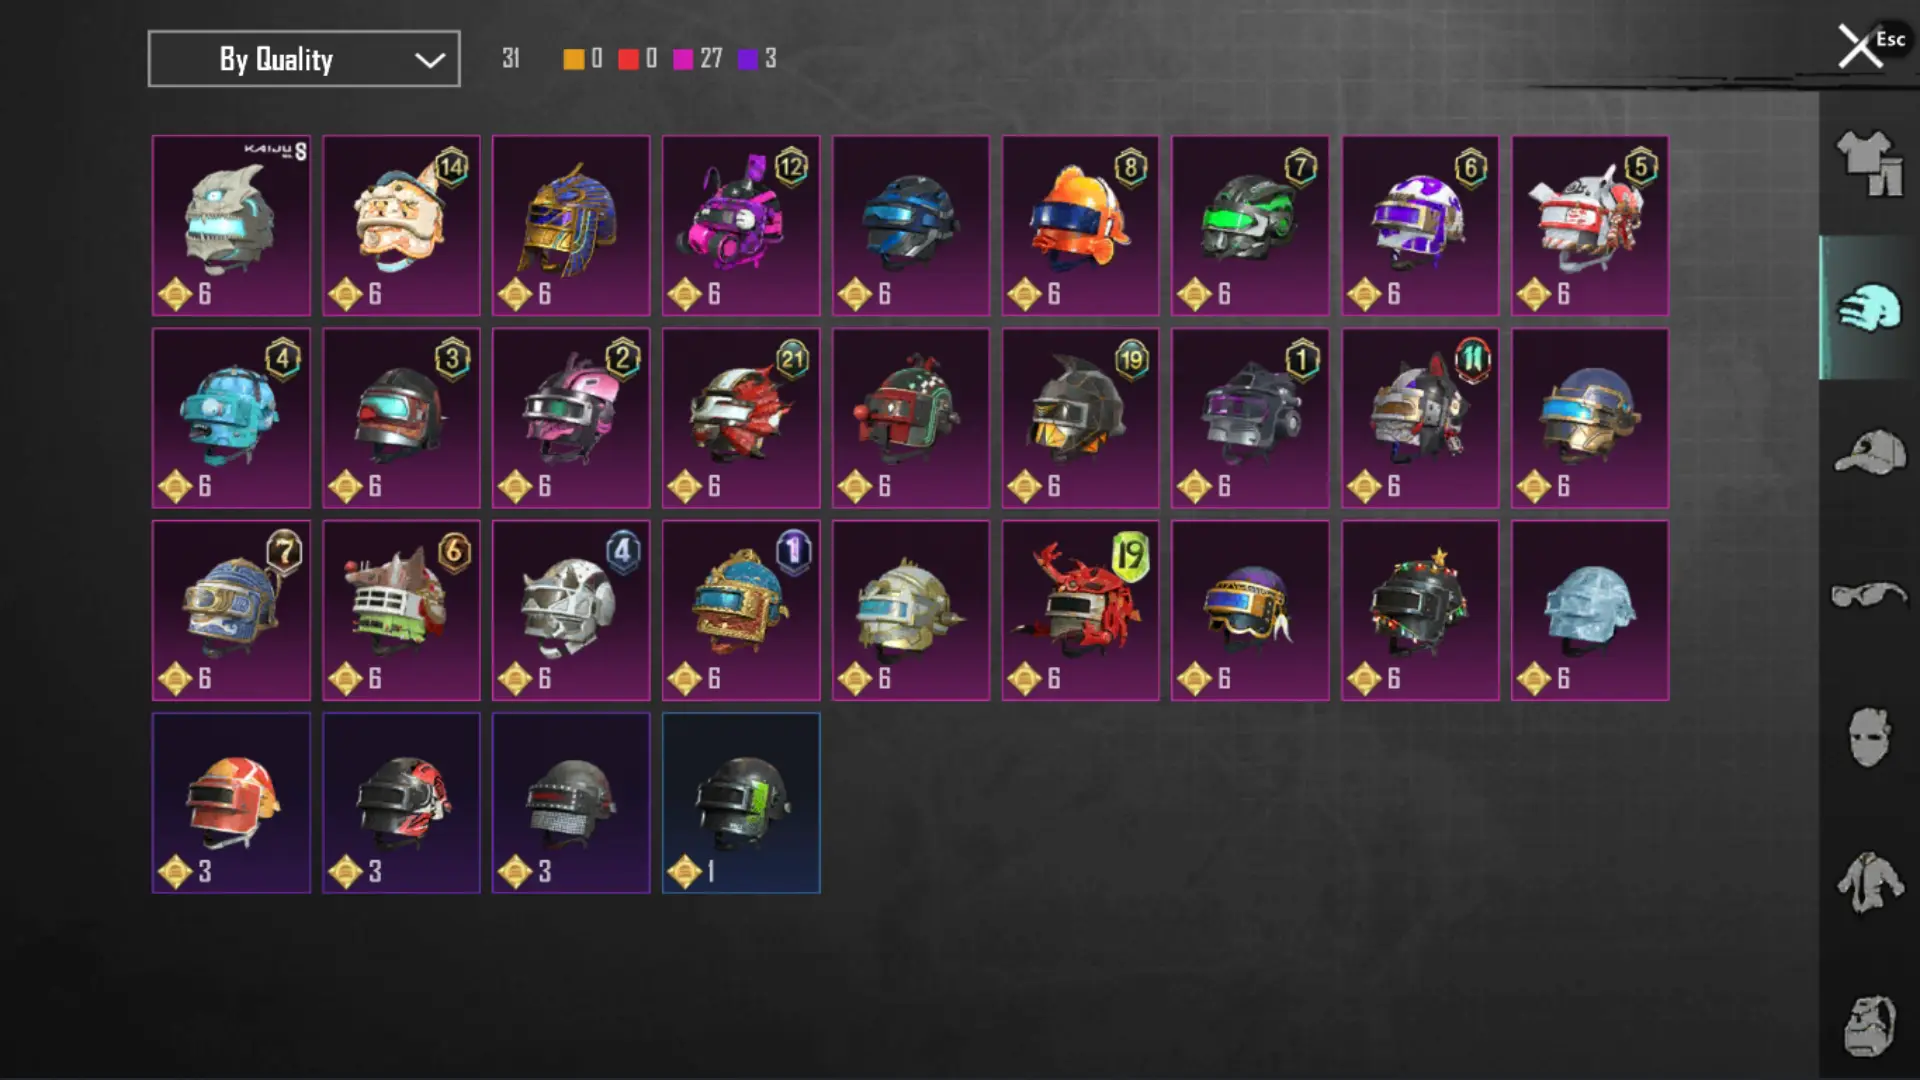1920x1080 pixels.
Task: Select the Christmas lights helmet
Action: point(1420,610)
